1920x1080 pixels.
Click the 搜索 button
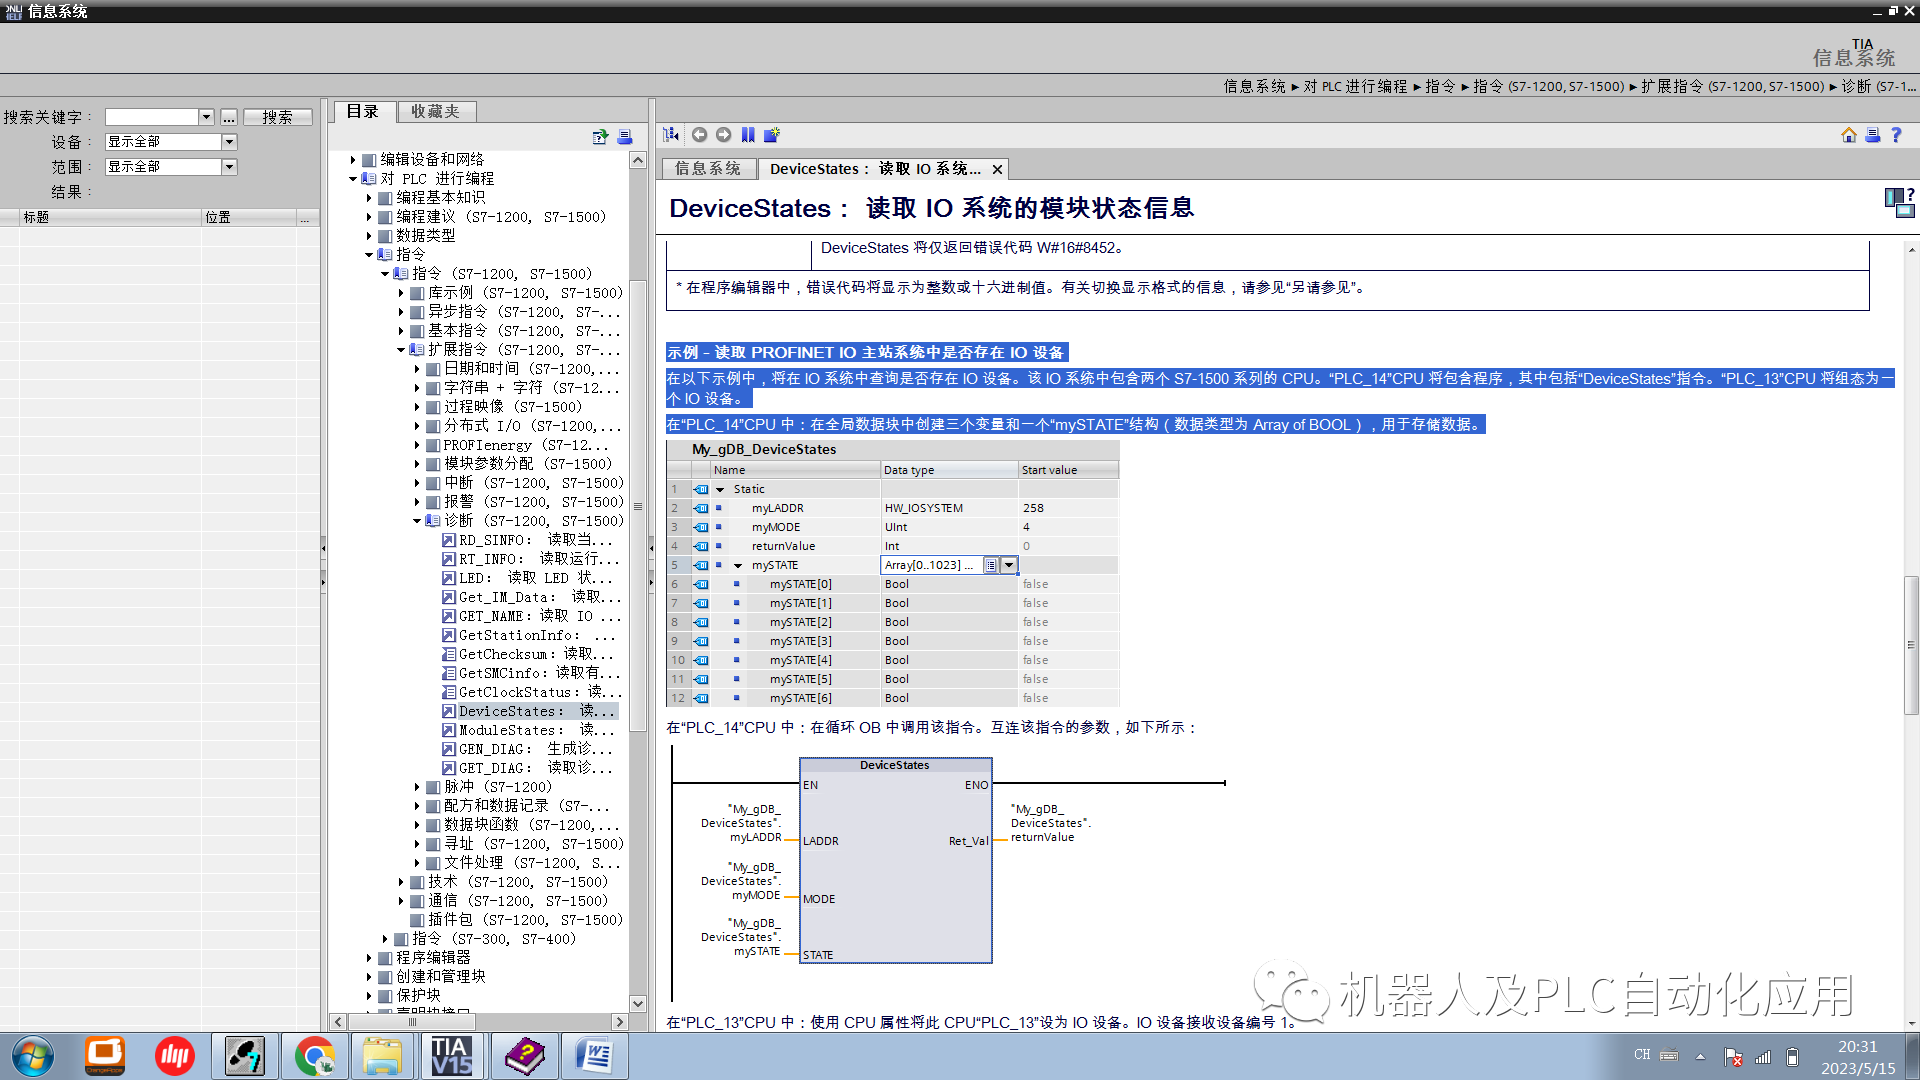point(277,116)
